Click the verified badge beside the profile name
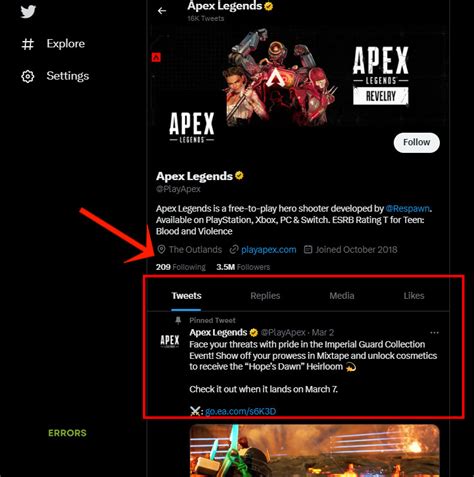 coord(239,175)
